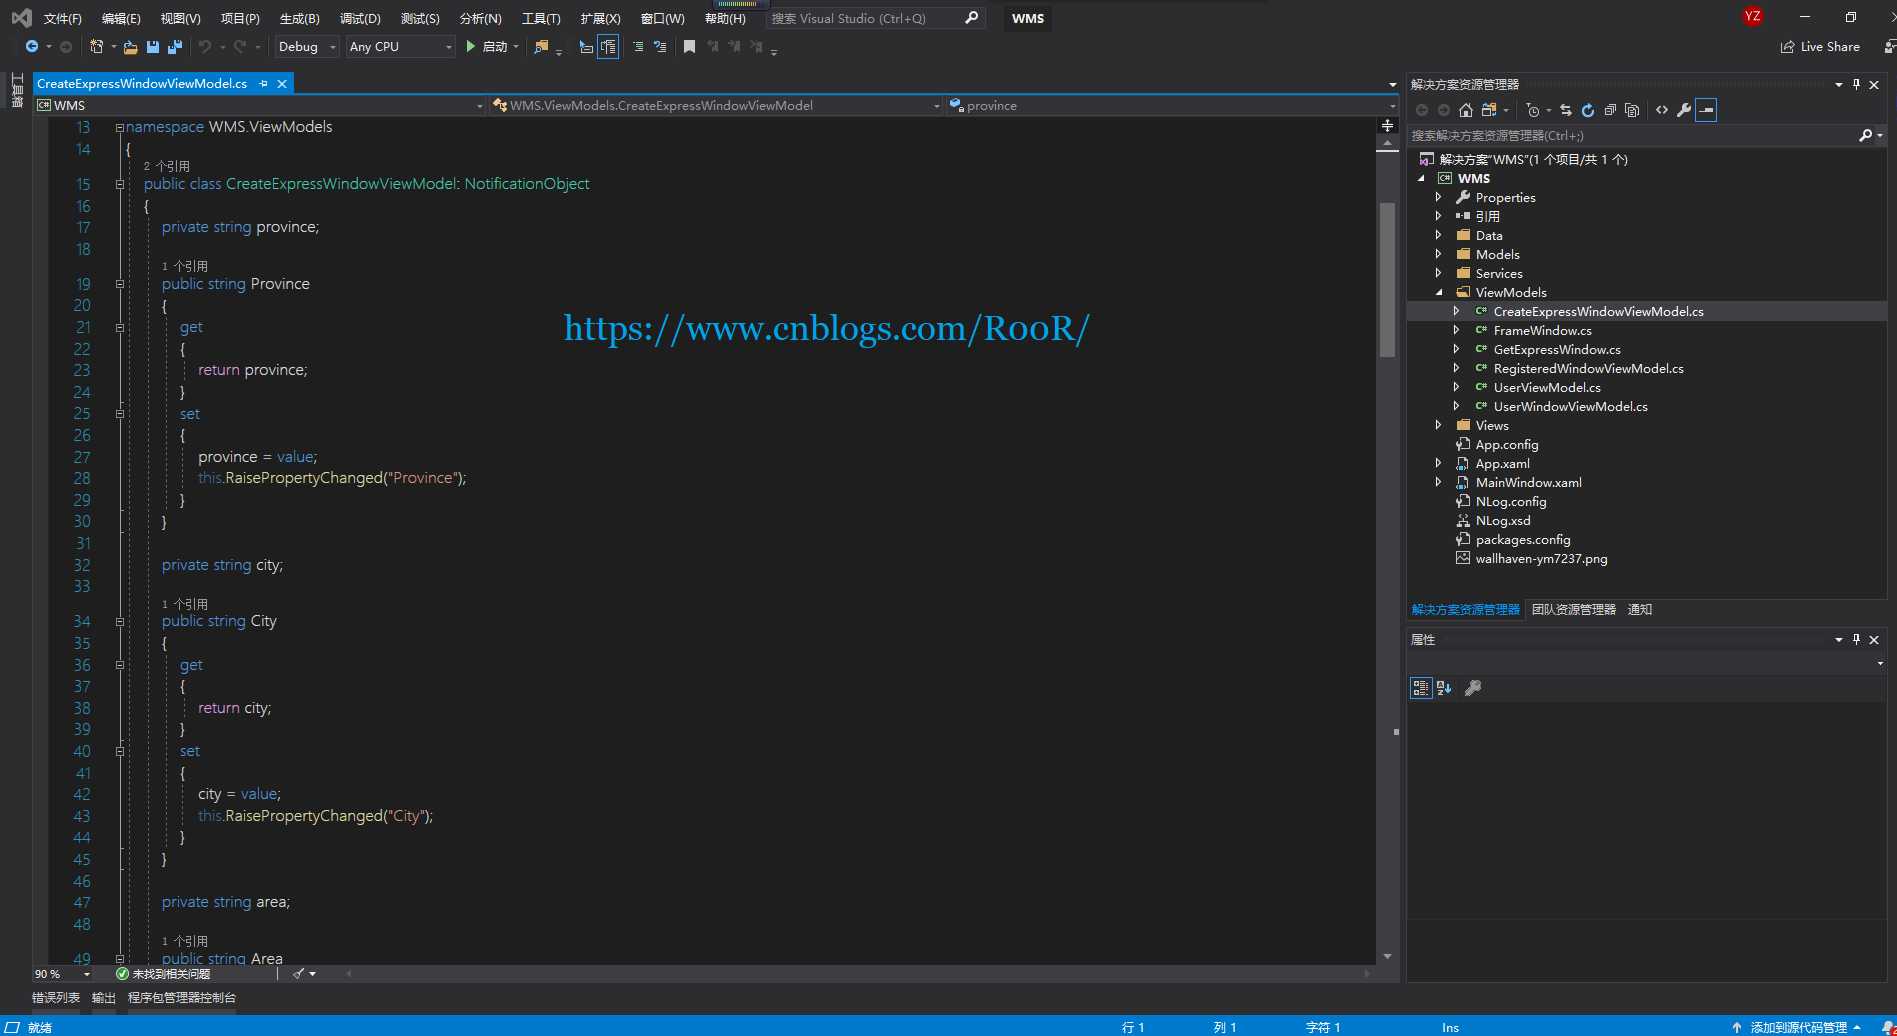Open the province member navigation dropdown
Viewport: 1897px width, 1036px height.
click(1171, 105)
